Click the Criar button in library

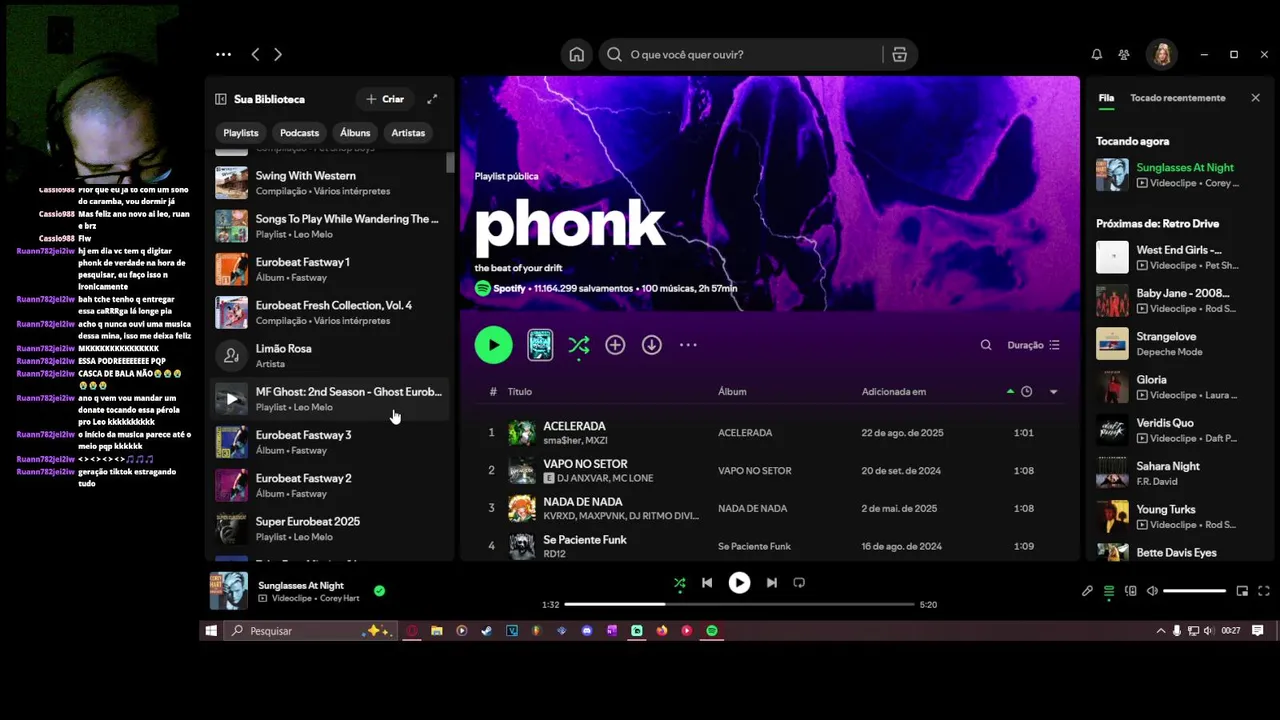tap(385, 99)
